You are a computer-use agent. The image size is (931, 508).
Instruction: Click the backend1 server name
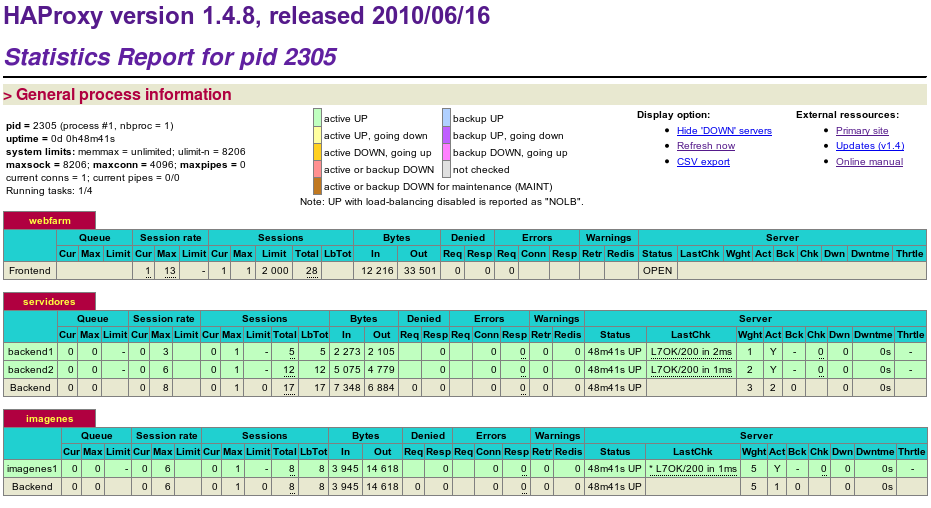(30, 352)
